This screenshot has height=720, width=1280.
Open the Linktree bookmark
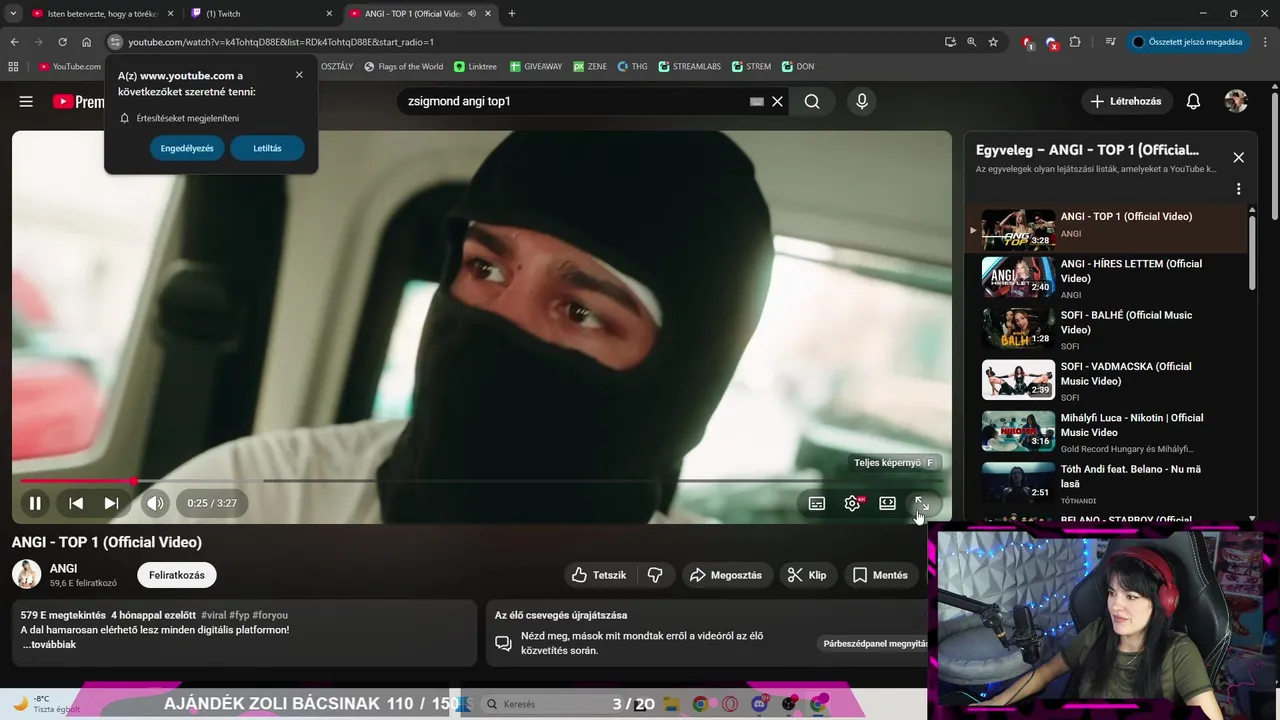click(x=475, y=66)
